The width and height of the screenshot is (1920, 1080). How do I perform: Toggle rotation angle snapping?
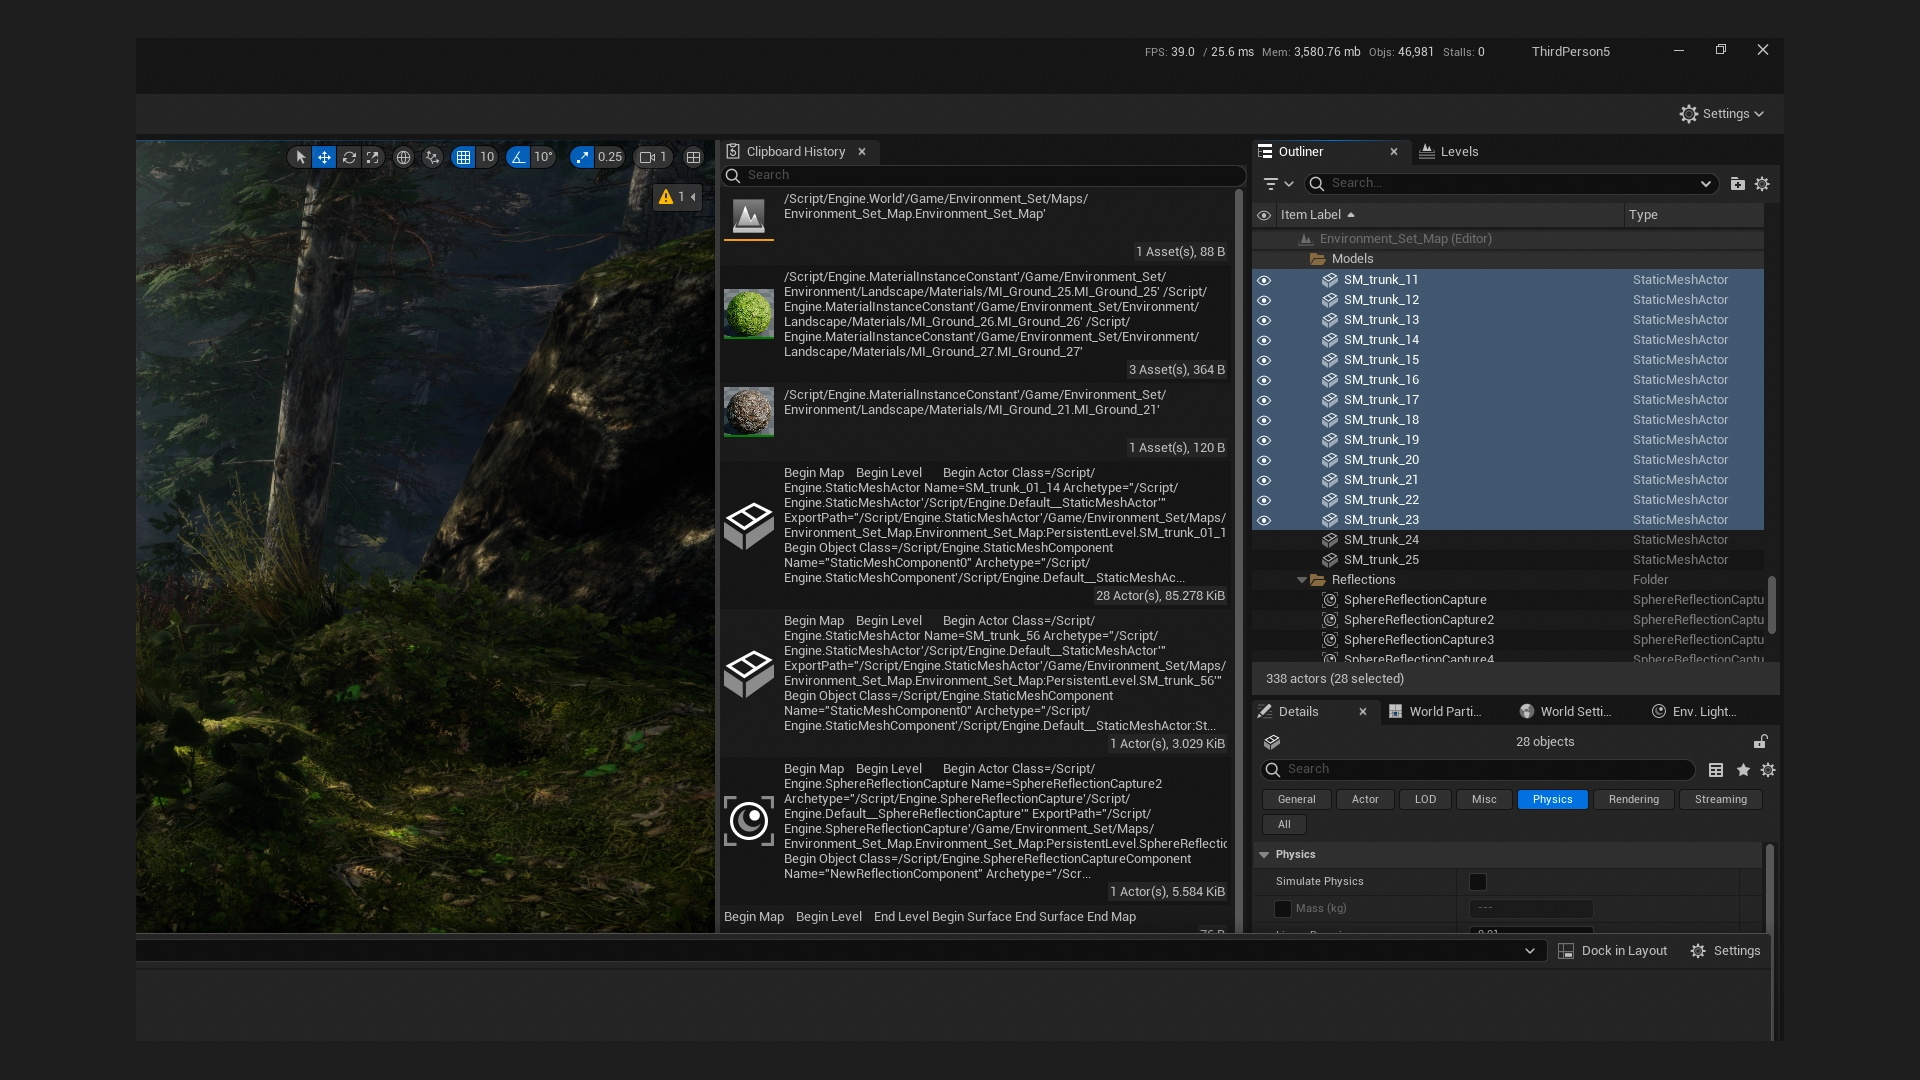[x=518, y=157]
